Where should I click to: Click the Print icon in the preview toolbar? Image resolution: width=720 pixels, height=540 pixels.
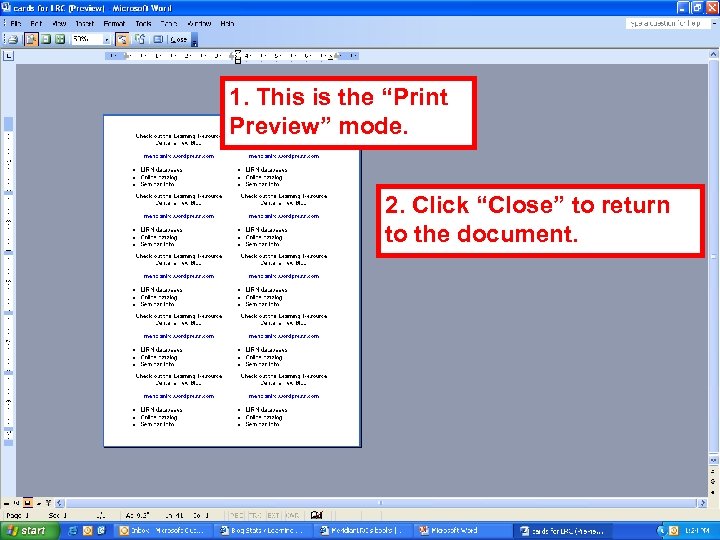click(x=13, y=39)
